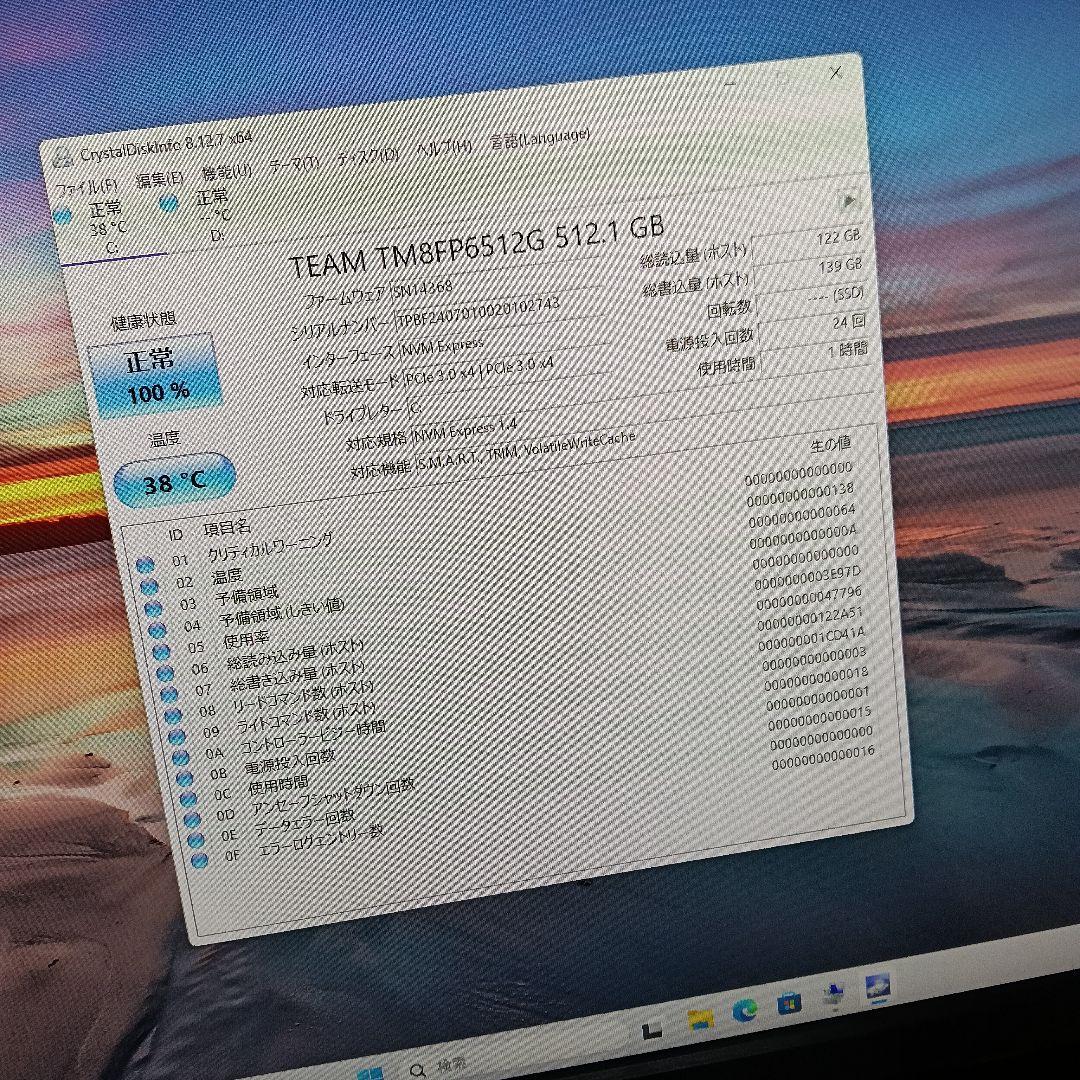1080x1080 pixels.
Task: Select the D: disk tab
Action: pyautogui.click(x=214, y=215)
